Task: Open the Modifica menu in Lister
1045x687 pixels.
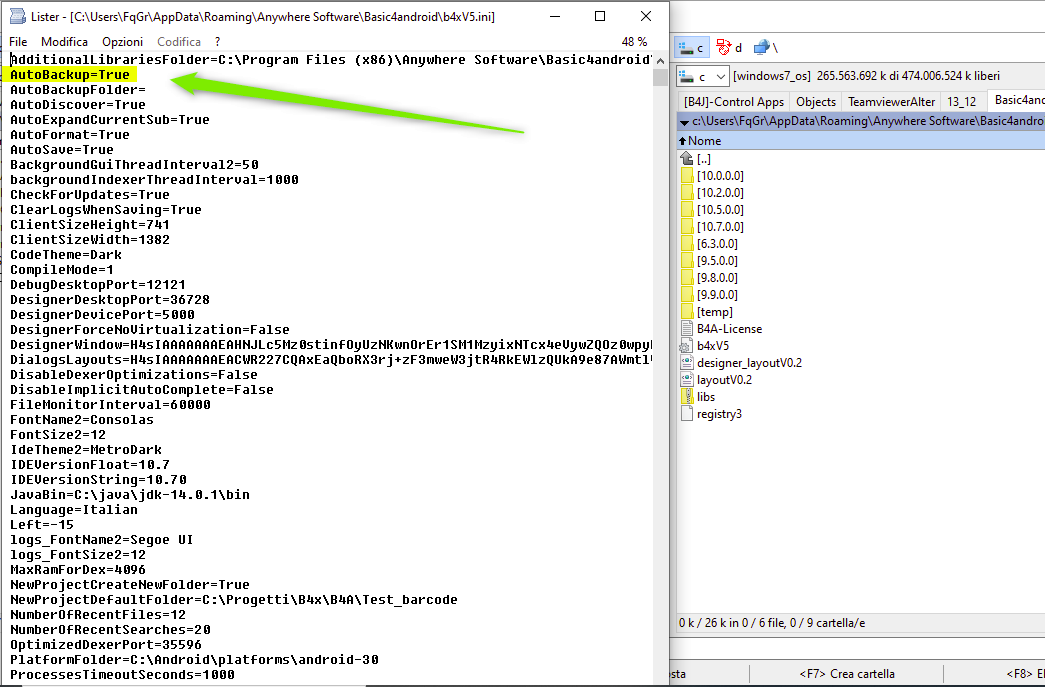Action: tap(64, 42)
